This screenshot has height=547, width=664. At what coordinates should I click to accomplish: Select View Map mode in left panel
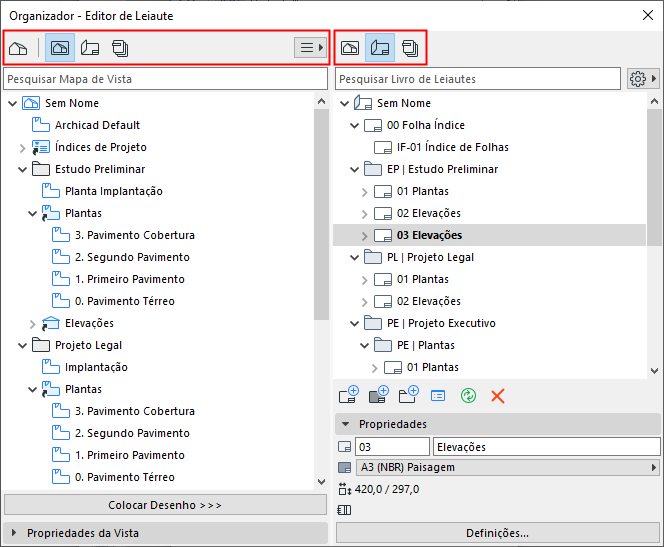point(60,48)
